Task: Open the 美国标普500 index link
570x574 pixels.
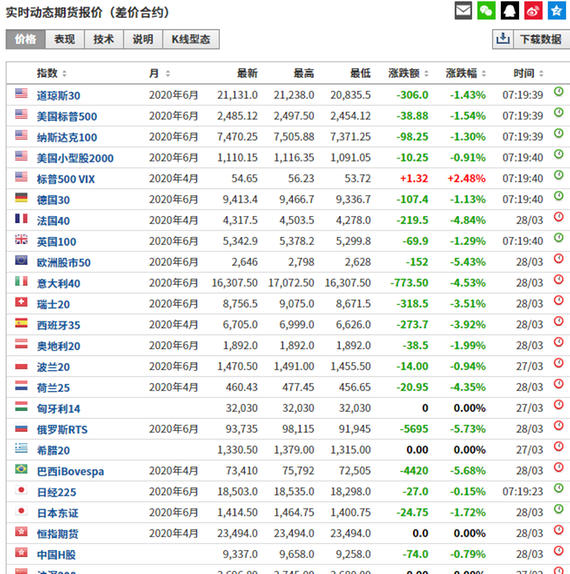Action: pyautogui.click(x=67, y=116)
